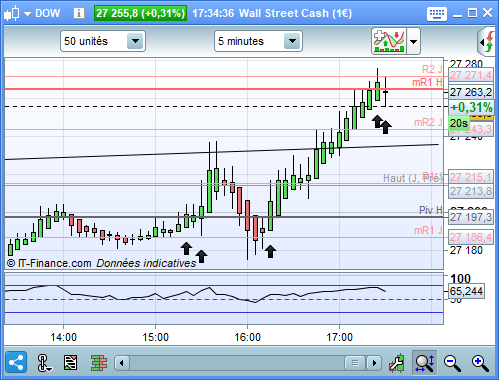Click the mR1 J line label

(x=428, y=230)
